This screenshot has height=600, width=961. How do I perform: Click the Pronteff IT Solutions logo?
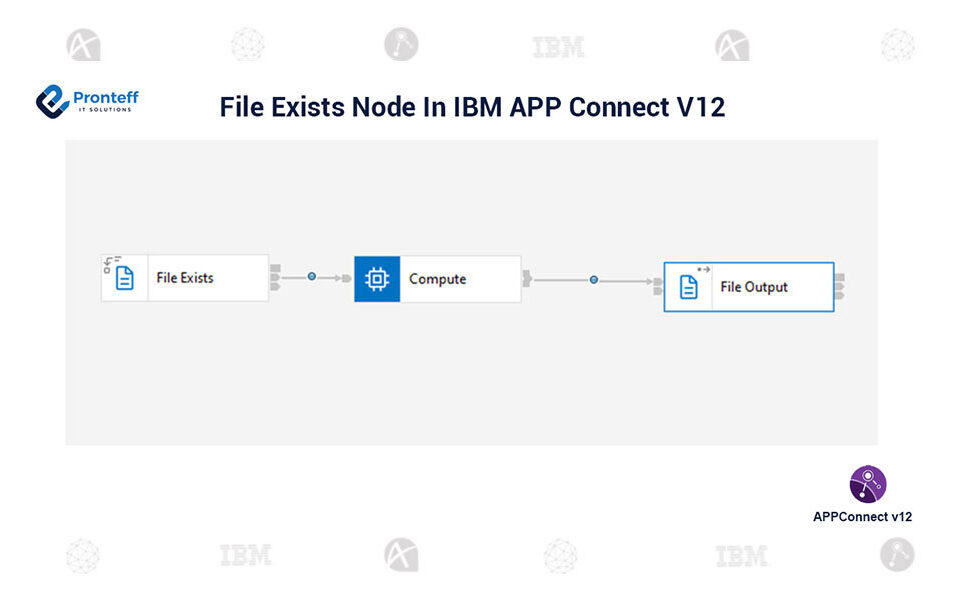[87, 101]
